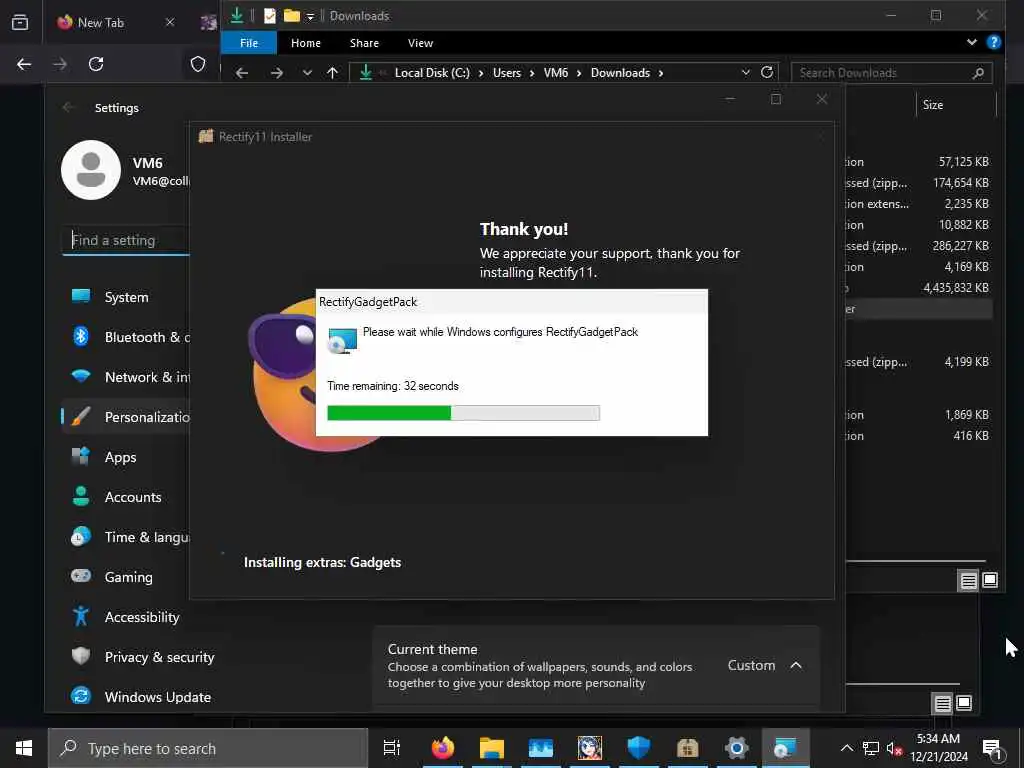Click the browser back arrow
Viewport: 1024px width, 768px height.
[24, 64]
